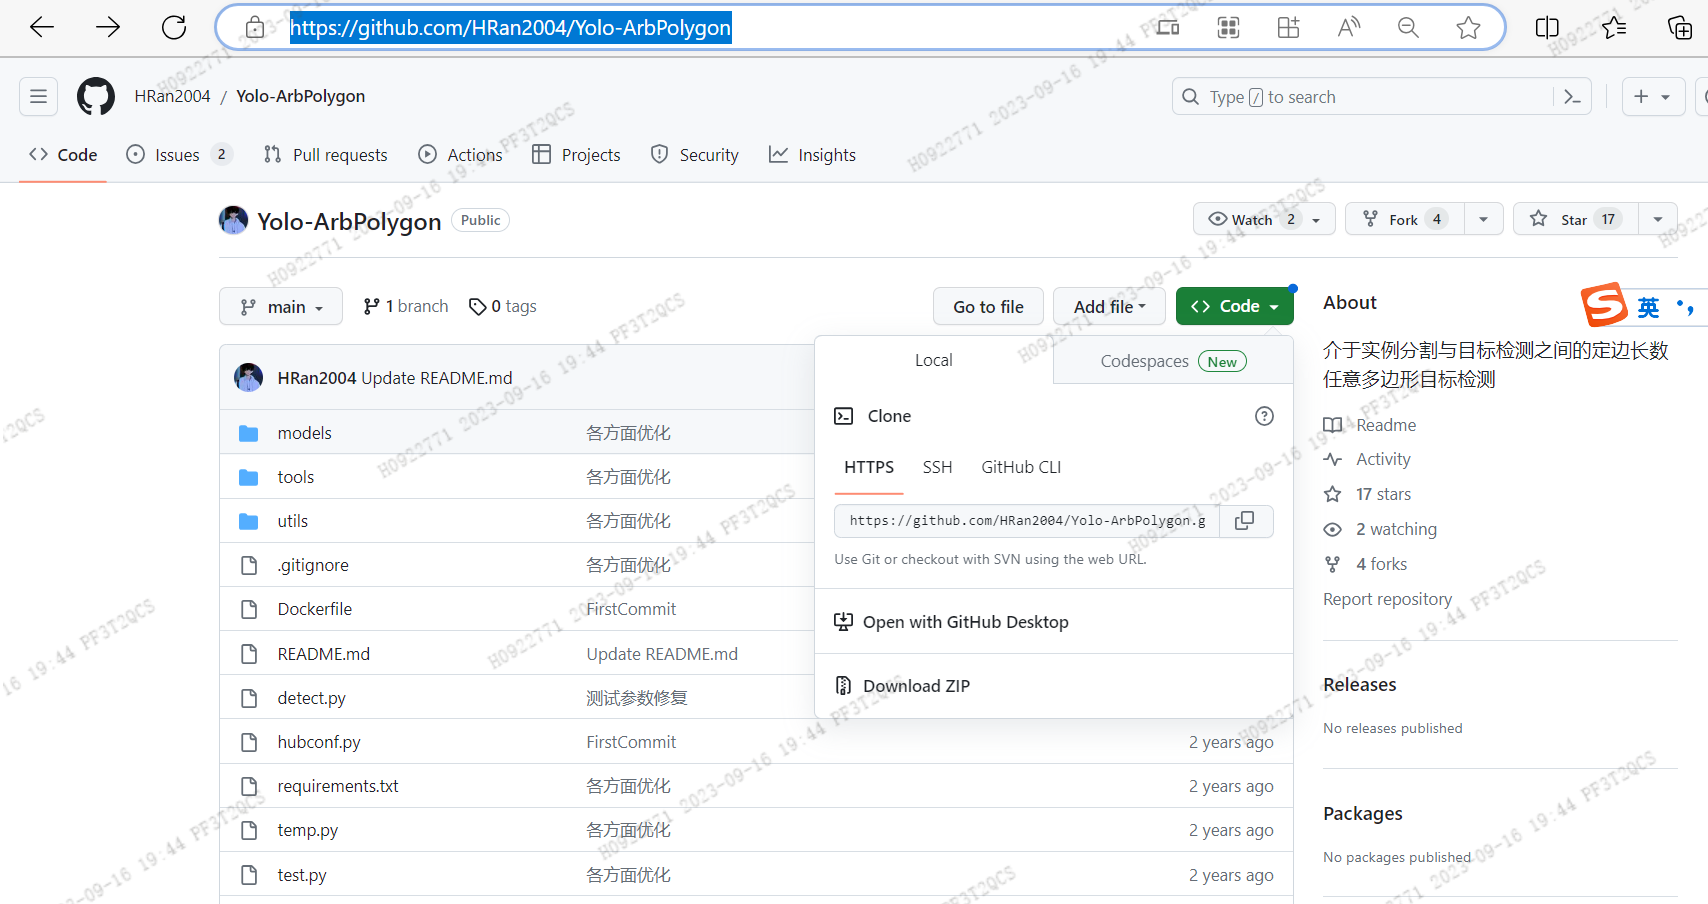The width and height of the screenshot is (1708, 904).
Task: Open the 0 tags link
Action: pos(503,306)
